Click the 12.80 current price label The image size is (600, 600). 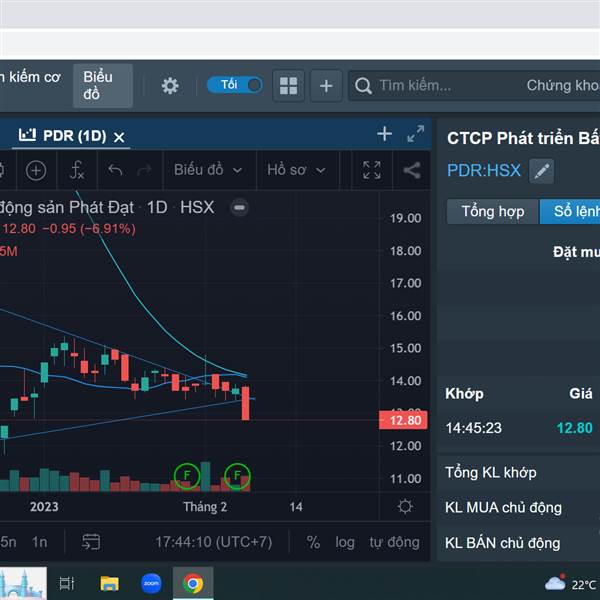point(403,420)
